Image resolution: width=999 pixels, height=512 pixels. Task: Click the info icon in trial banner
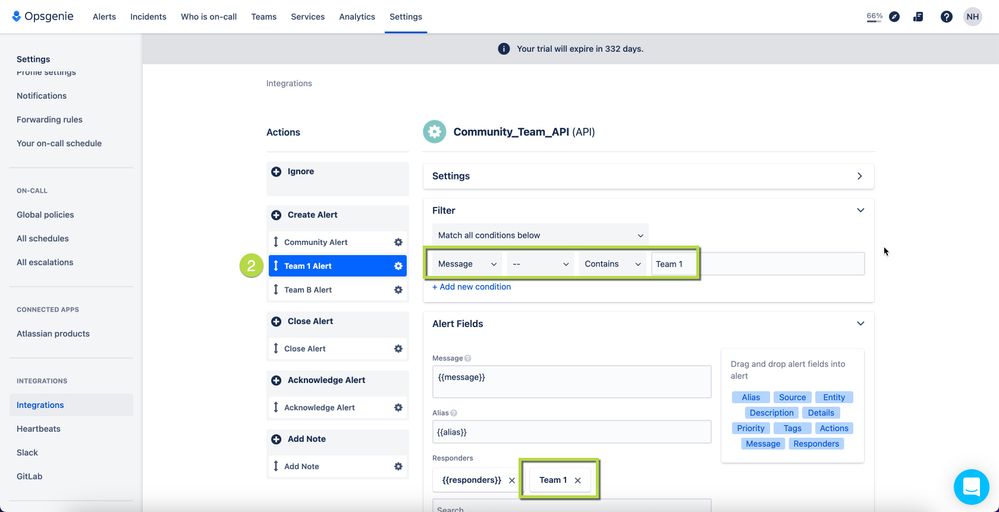(x=503, y=48)
